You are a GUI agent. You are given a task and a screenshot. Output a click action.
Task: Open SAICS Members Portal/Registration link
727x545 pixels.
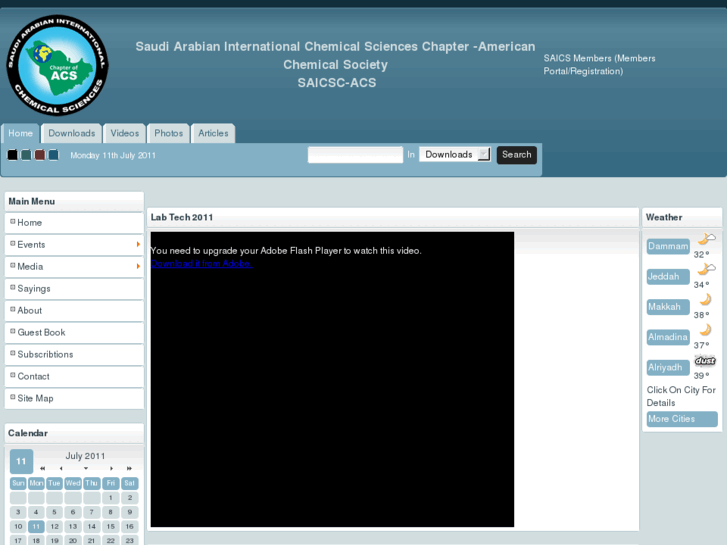599,65
